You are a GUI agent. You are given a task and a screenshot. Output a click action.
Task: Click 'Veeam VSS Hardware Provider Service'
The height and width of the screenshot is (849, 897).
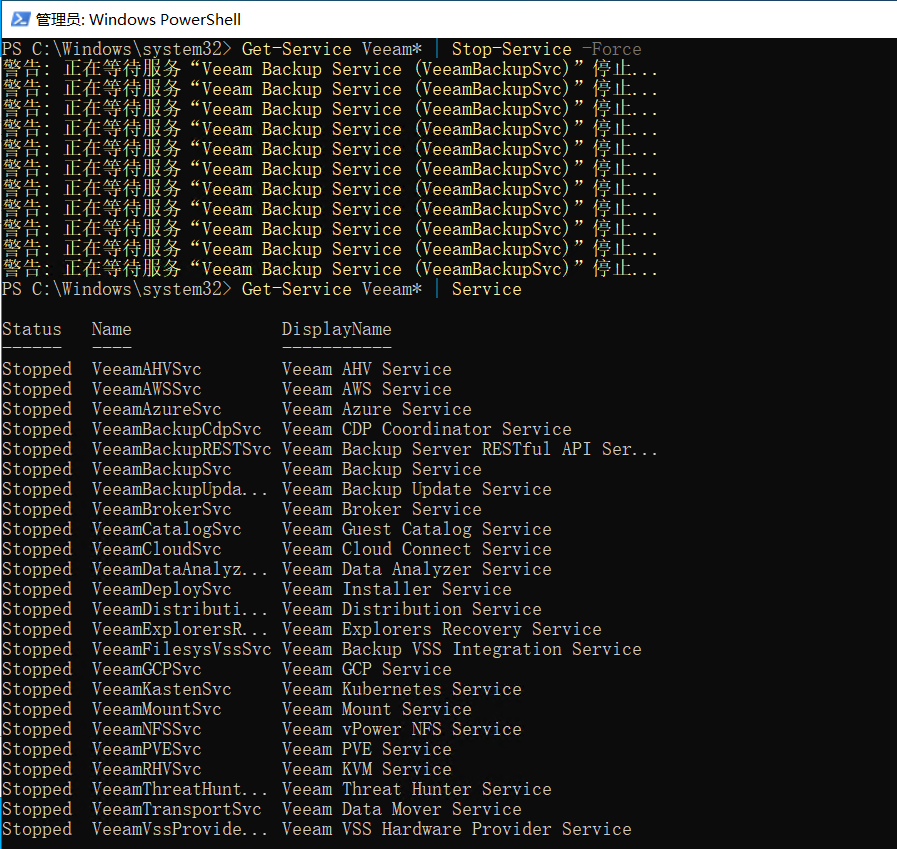[x=457, y=830]
